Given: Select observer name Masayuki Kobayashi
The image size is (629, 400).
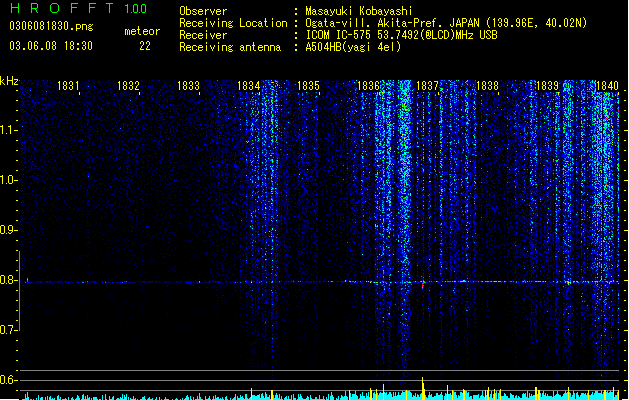Looking at the screenshot, I should click(358, 11).
